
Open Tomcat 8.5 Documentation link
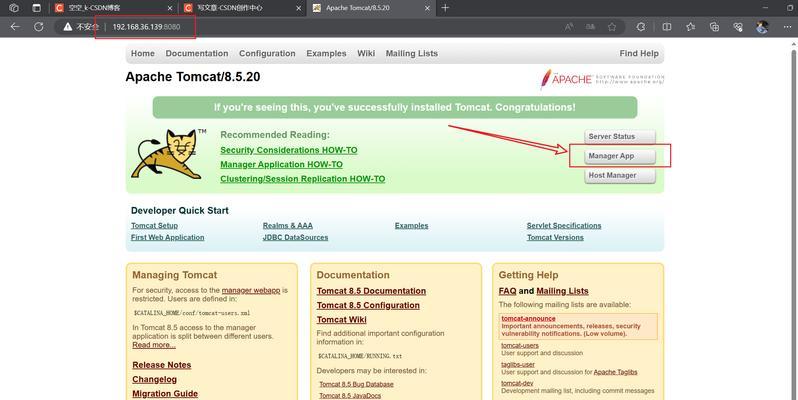tap(372, 291)
